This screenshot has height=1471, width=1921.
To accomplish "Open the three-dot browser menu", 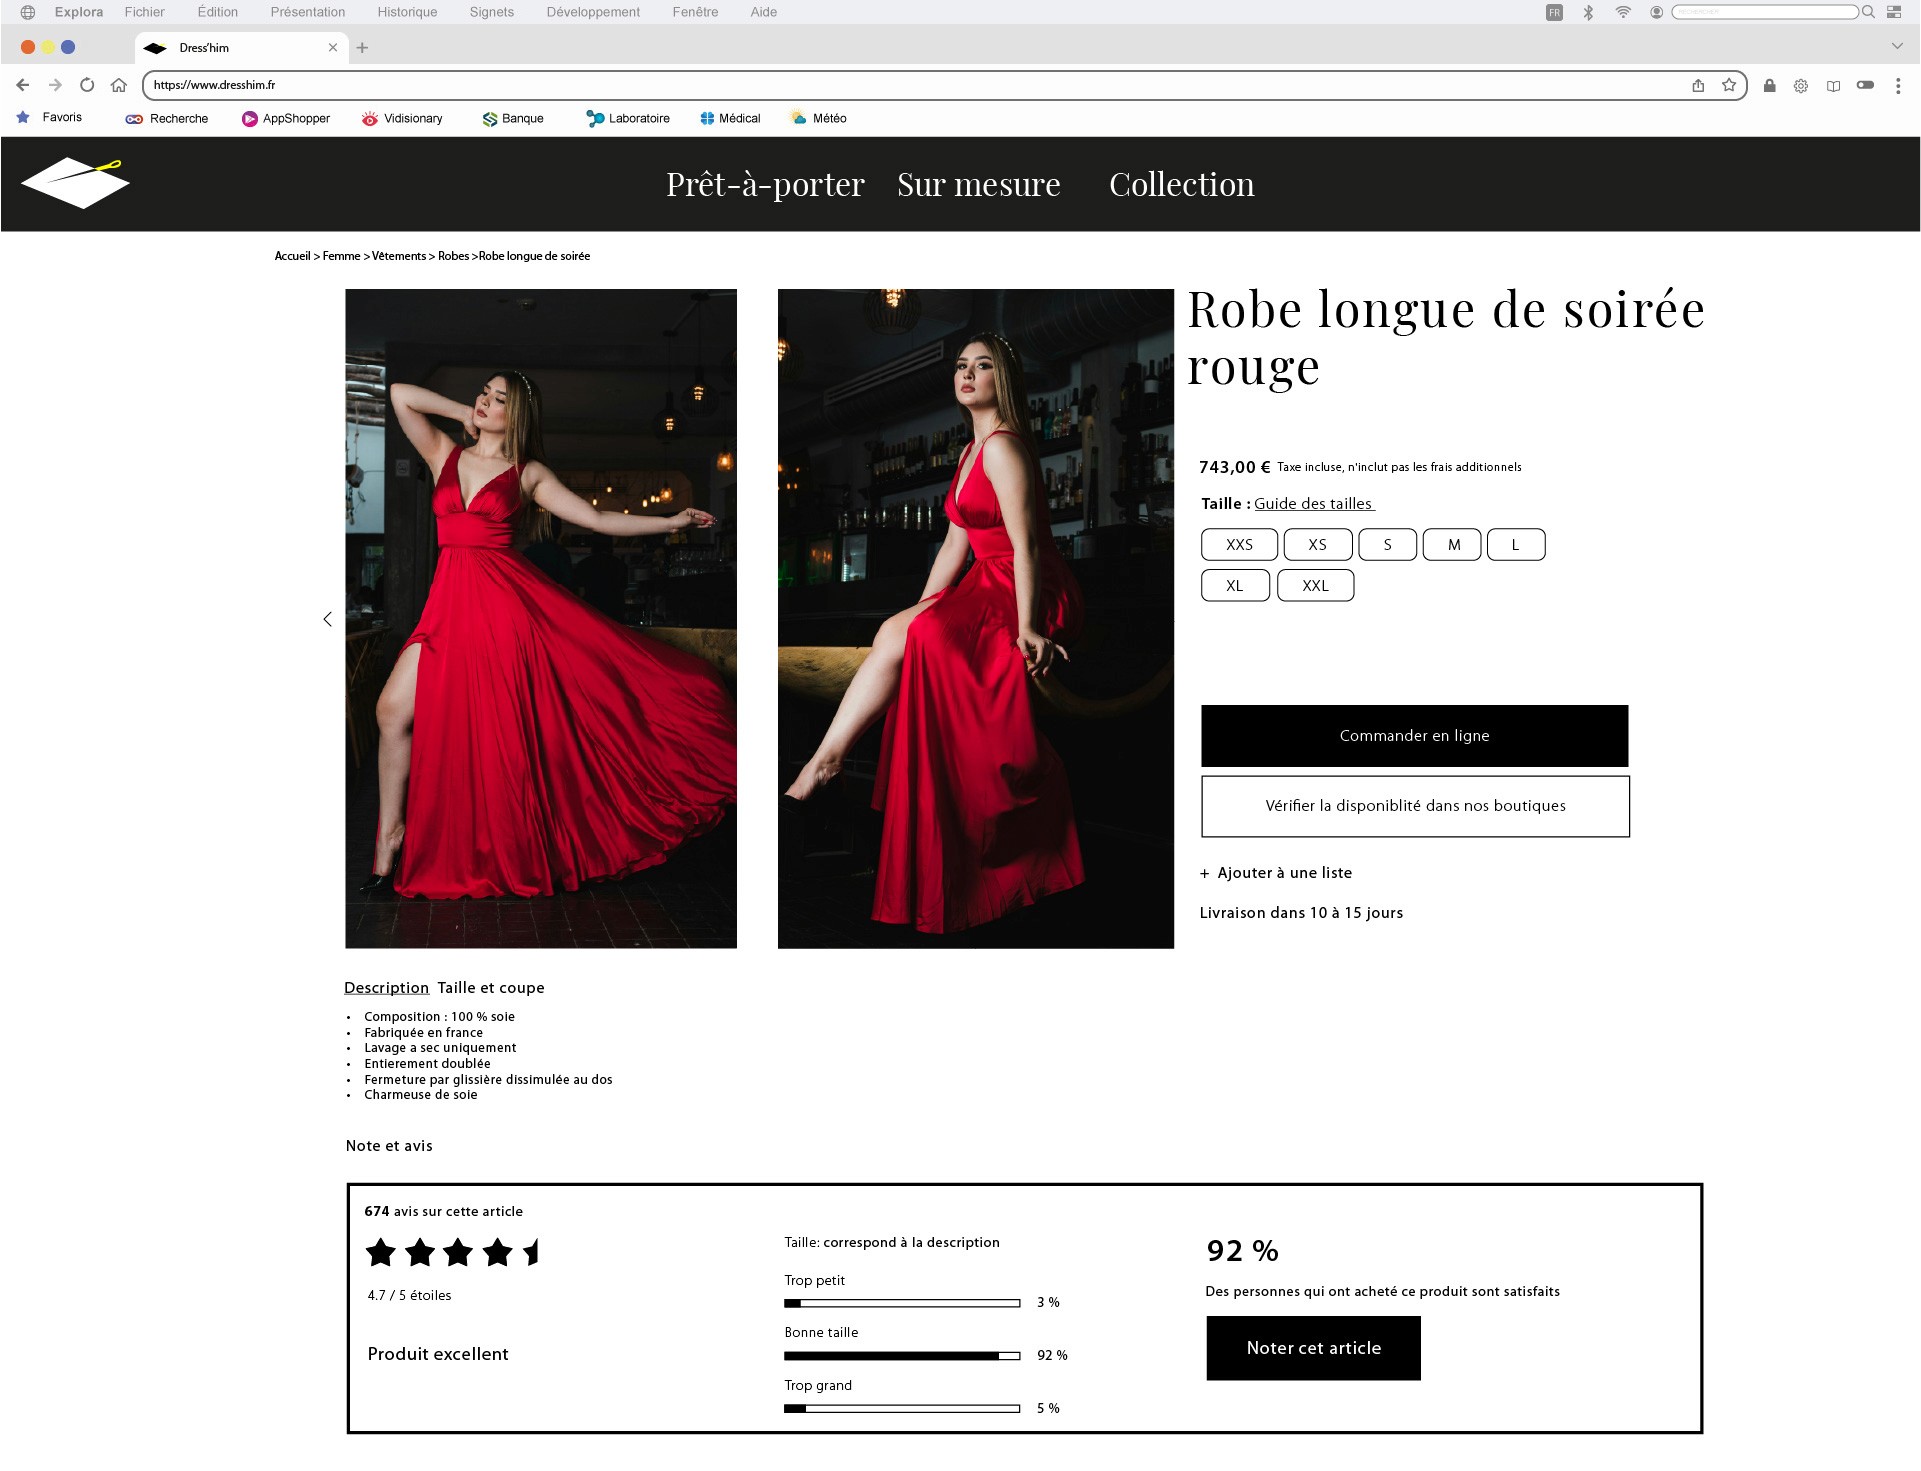I will pyautogui.click(x=1897, y=86).
